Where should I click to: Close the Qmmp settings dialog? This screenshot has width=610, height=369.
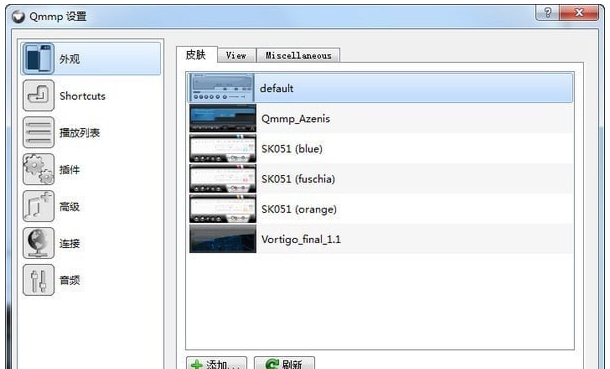[x=579, y=13]
